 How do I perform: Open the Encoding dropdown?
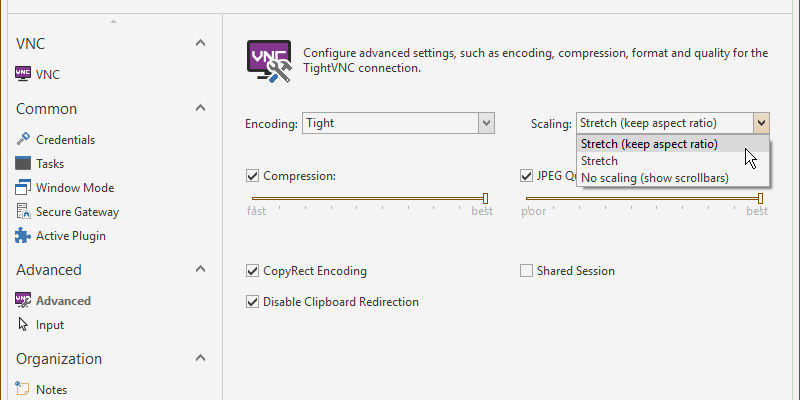(486, 123)
